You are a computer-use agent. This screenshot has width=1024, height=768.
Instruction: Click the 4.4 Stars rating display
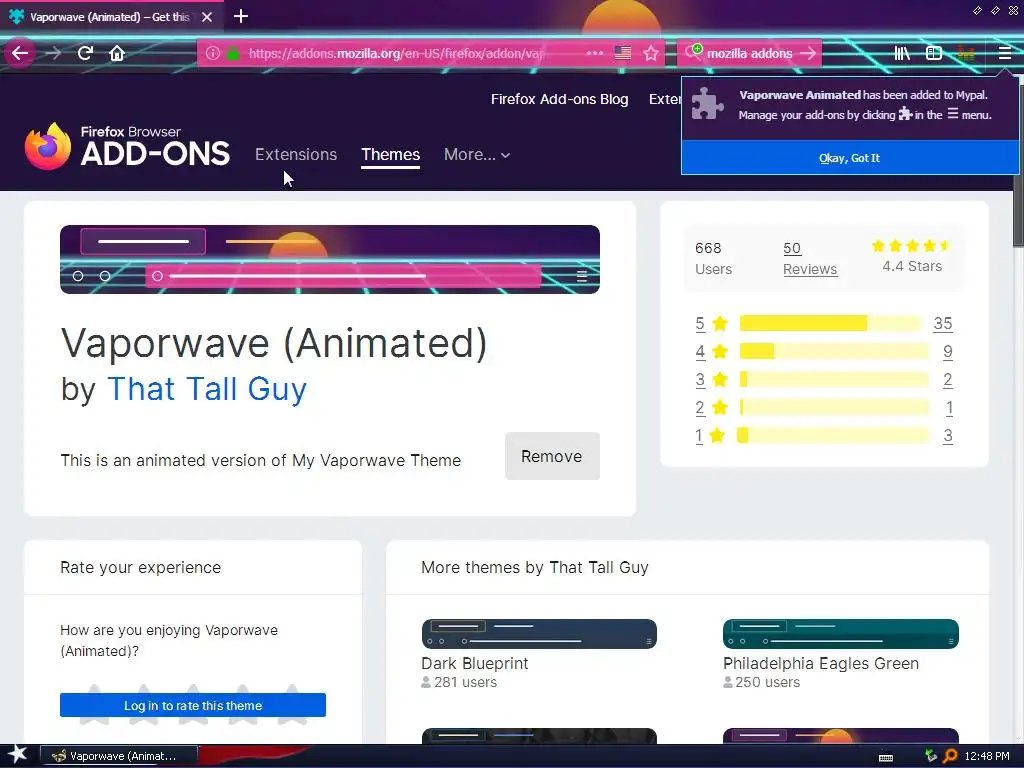tap(912, 257)
